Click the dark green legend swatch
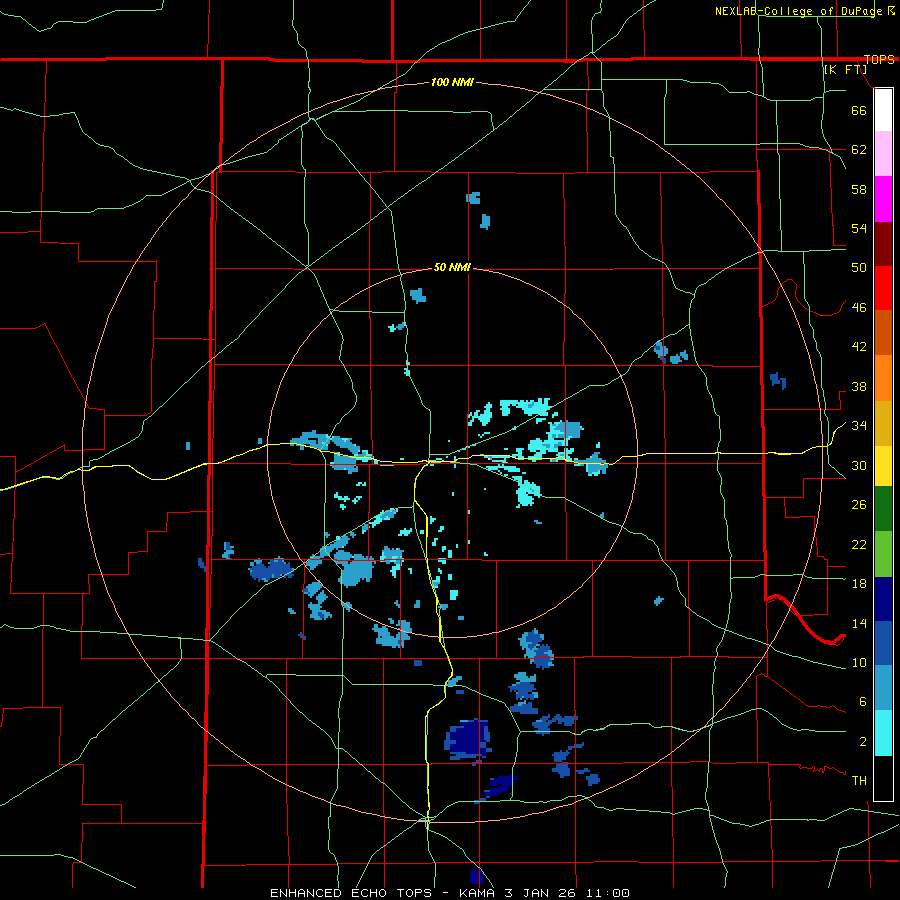The image size is (900, 900). click(x=883, y=509)
